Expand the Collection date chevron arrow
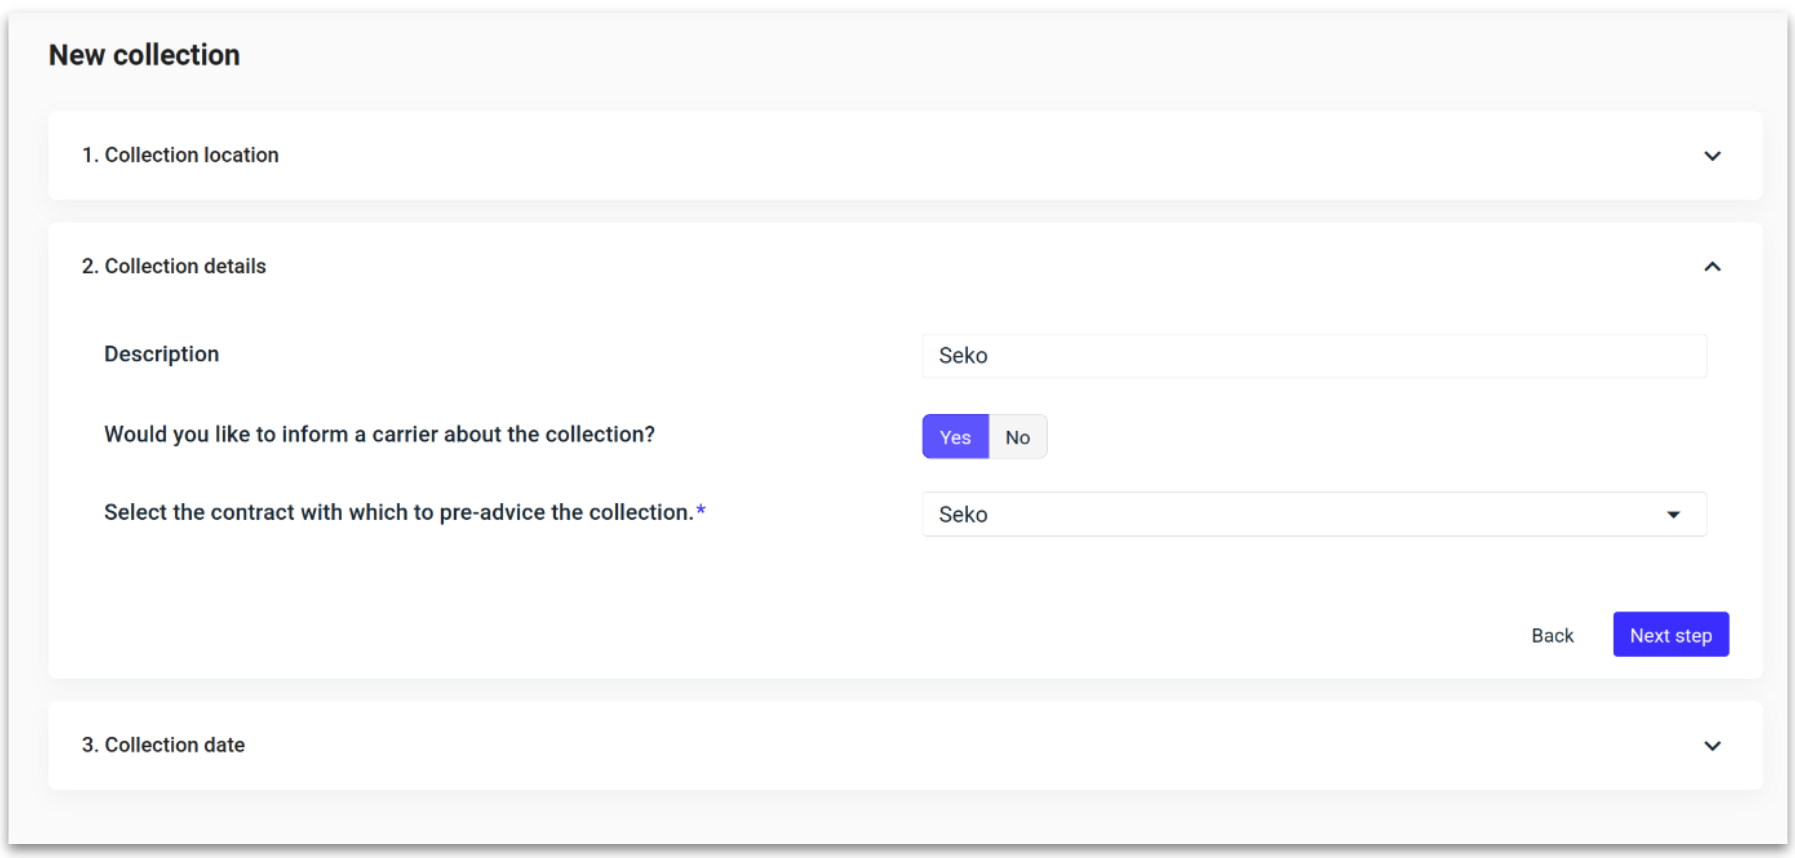 point(1712,746)
